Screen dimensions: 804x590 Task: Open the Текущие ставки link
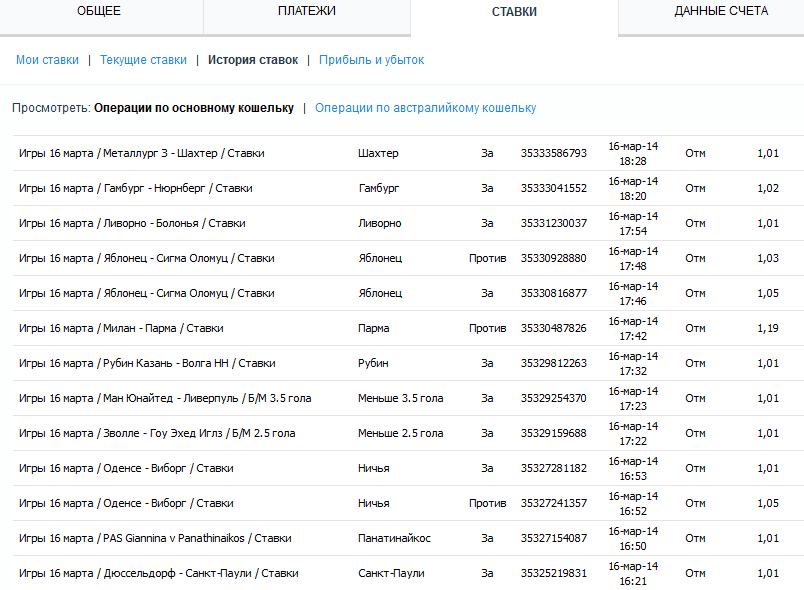[143, 60]
